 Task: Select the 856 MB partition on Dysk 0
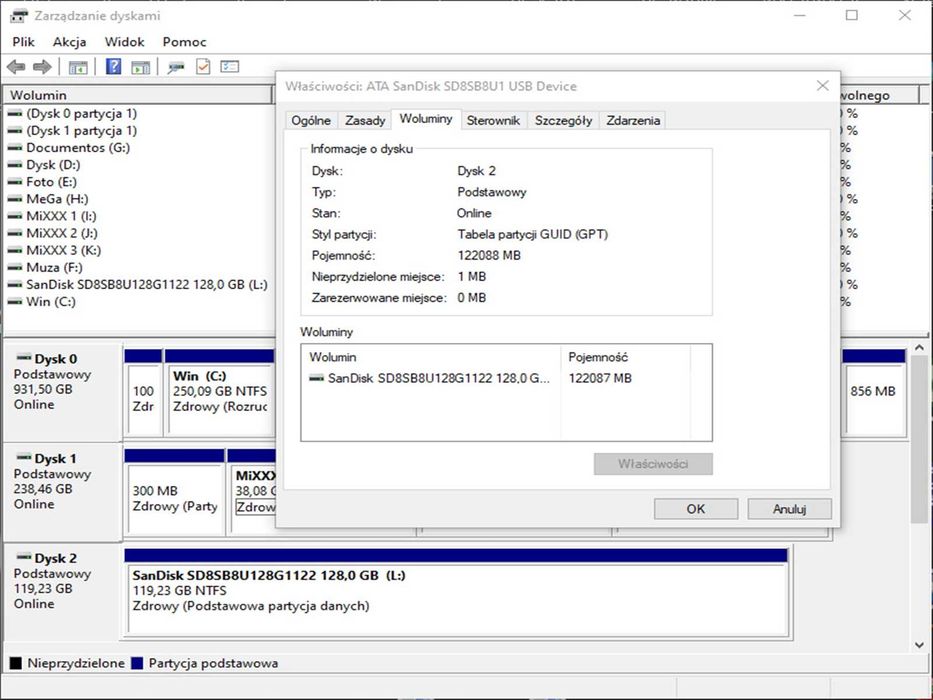point(873,392)
